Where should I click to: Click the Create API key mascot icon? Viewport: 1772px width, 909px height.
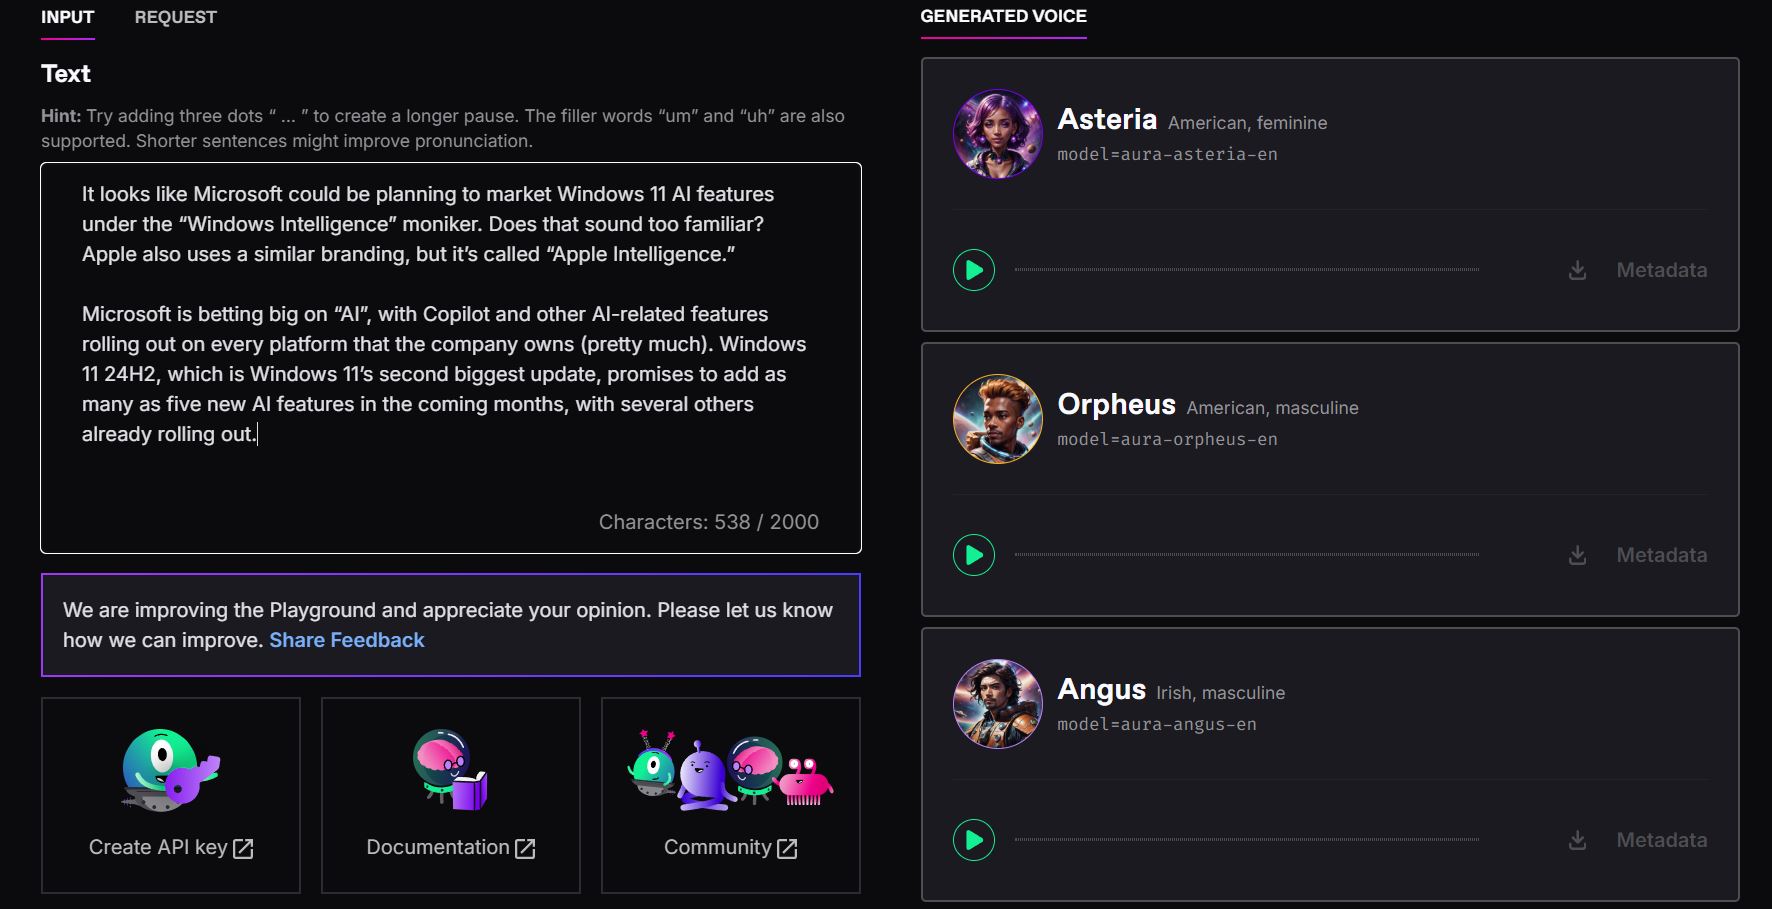(171, 768)
